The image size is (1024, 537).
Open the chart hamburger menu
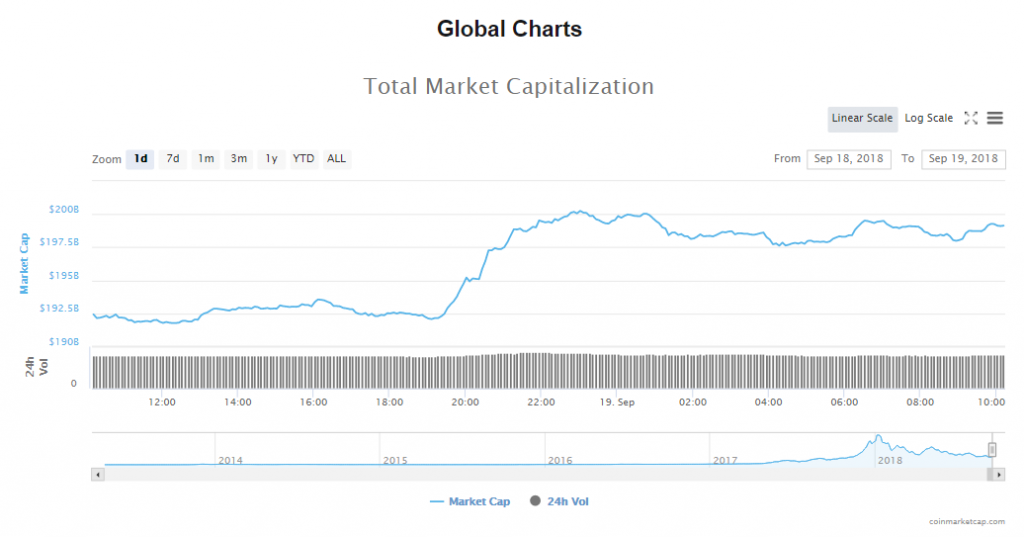point(995,118)
